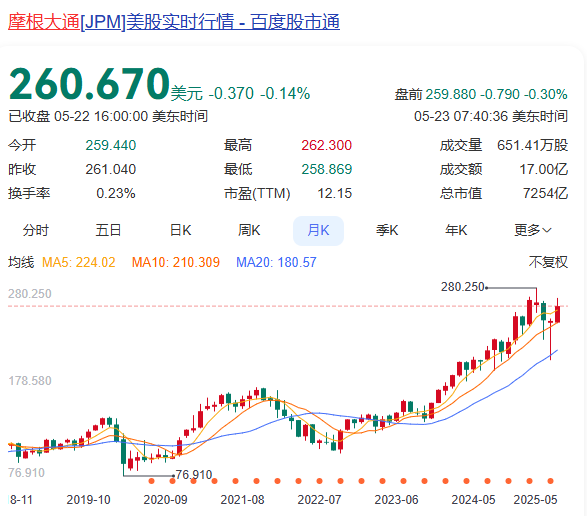Click the latest red candlestick in the chart
The width and height of the screenshot is (587, 516).
coord(557,314)
